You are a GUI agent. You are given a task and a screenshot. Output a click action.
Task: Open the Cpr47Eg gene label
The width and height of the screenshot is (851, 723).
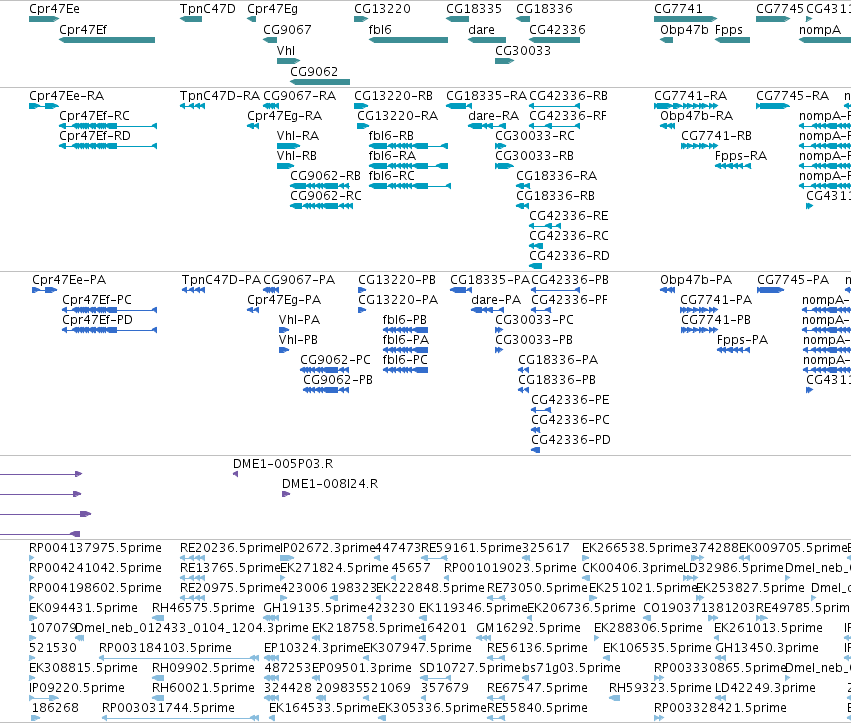pyautogui.click(x=272, y=9)
